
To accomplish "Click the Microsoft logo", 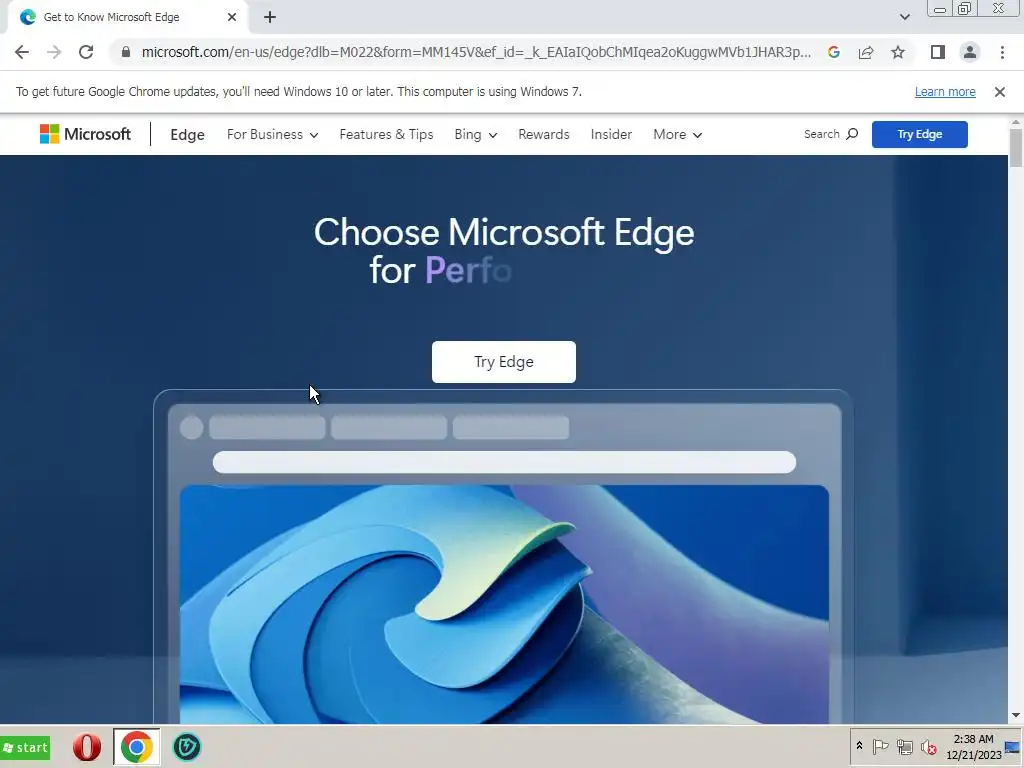I will click(85, 134).
